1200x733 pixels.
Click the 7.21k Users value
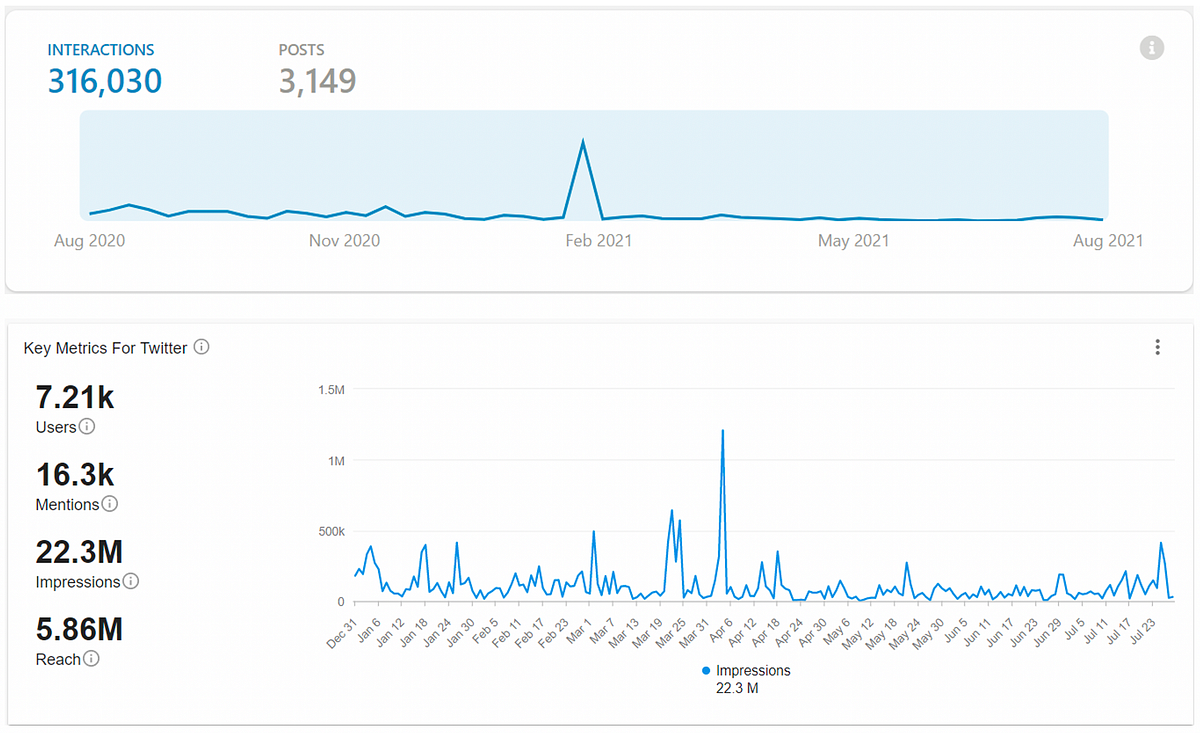[x=75, y=397]
